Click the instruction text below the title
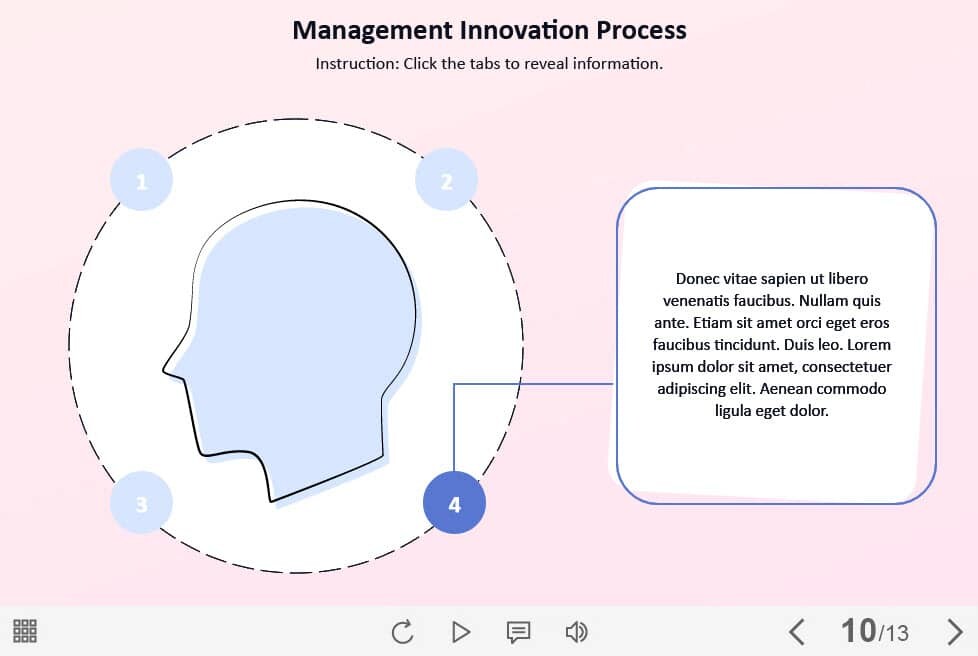The width and height of the screenshot is (978, 656). (489, 63)
